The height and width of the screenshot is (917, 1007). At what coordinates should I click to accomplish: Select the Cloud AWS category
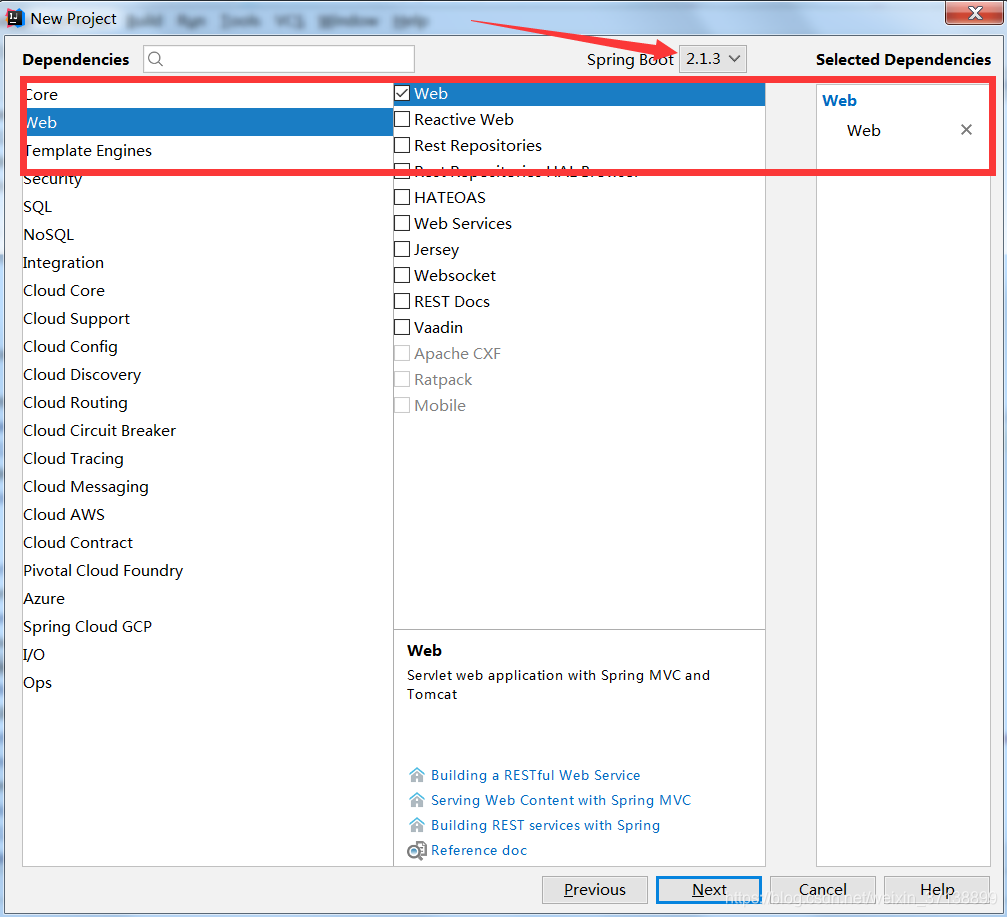pos(207,514)
